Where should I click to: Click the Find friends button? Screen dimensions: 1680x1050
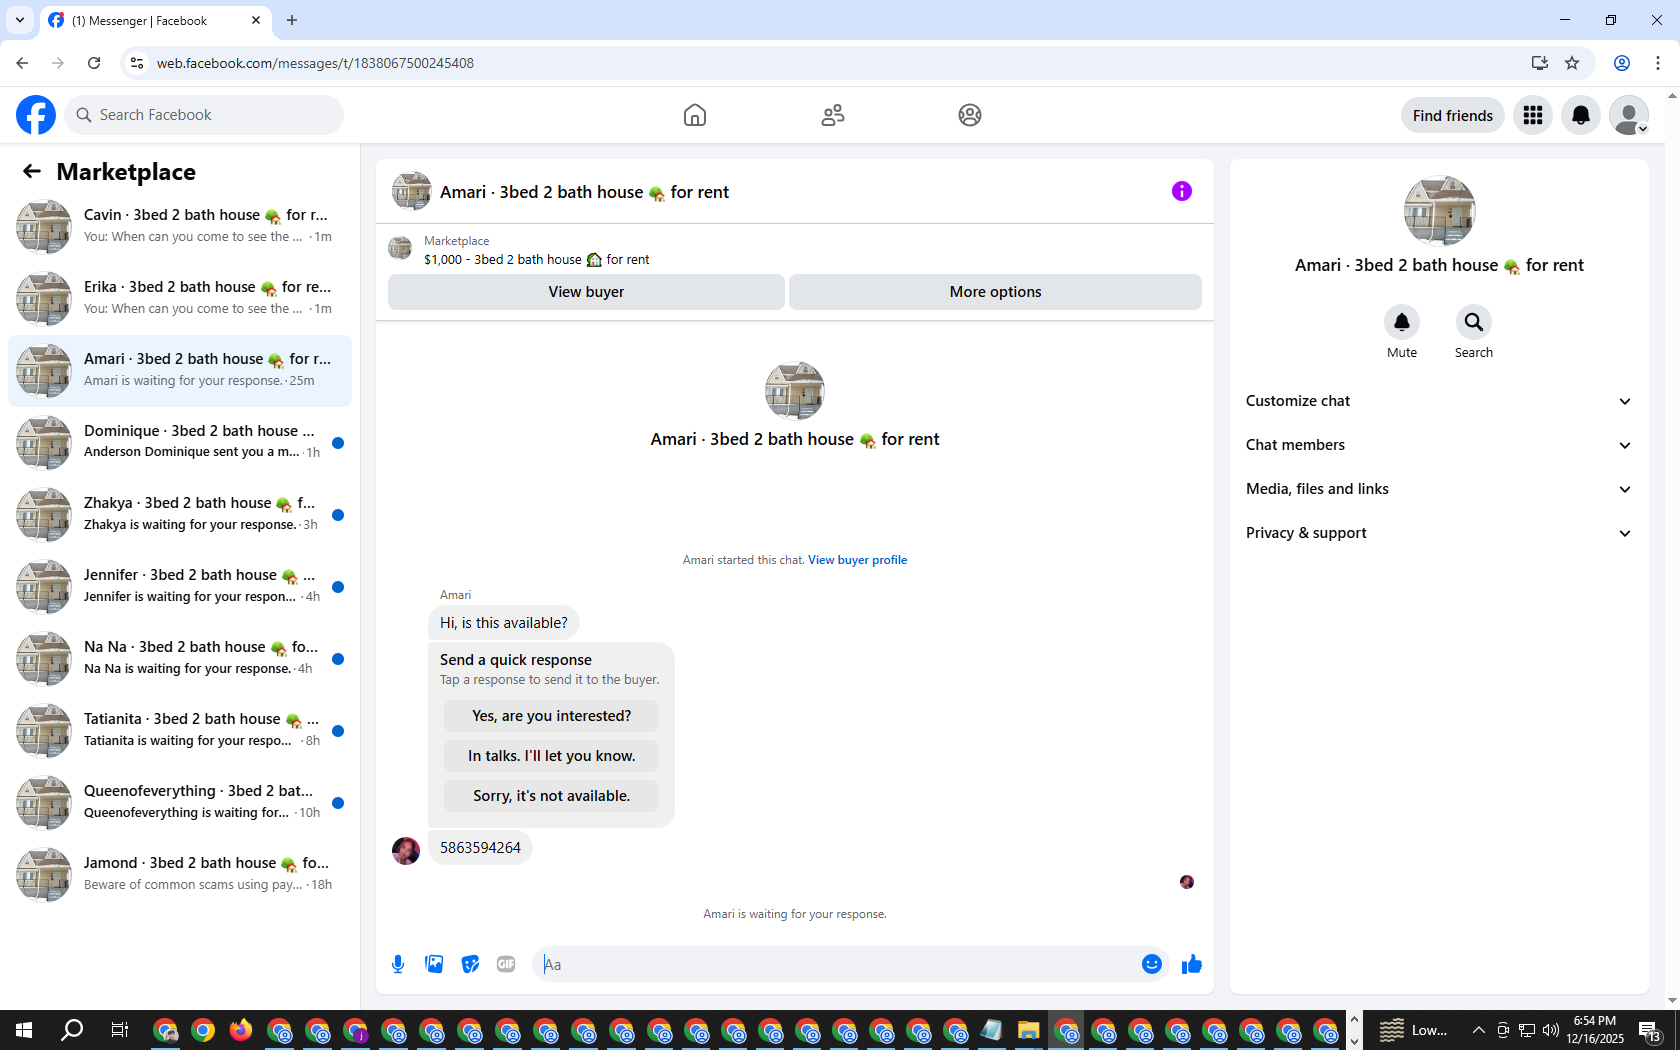(1453, 115)
